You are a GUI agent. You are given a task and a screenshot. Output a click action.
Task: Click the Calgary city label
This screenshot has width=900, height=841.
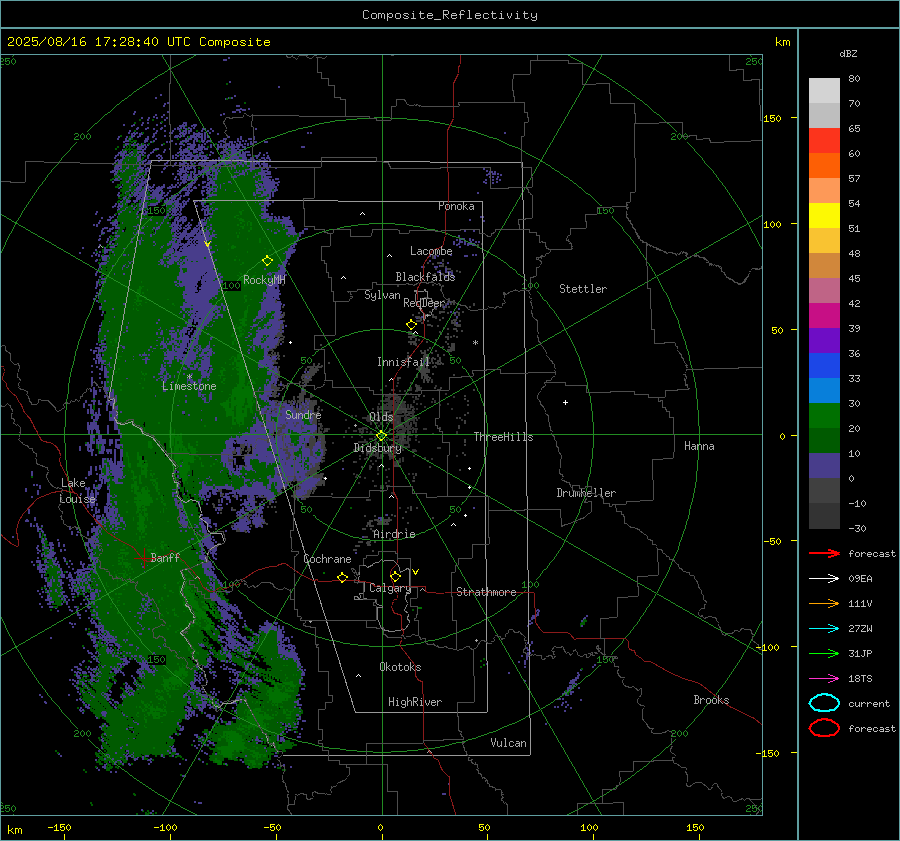coord(390,588)
